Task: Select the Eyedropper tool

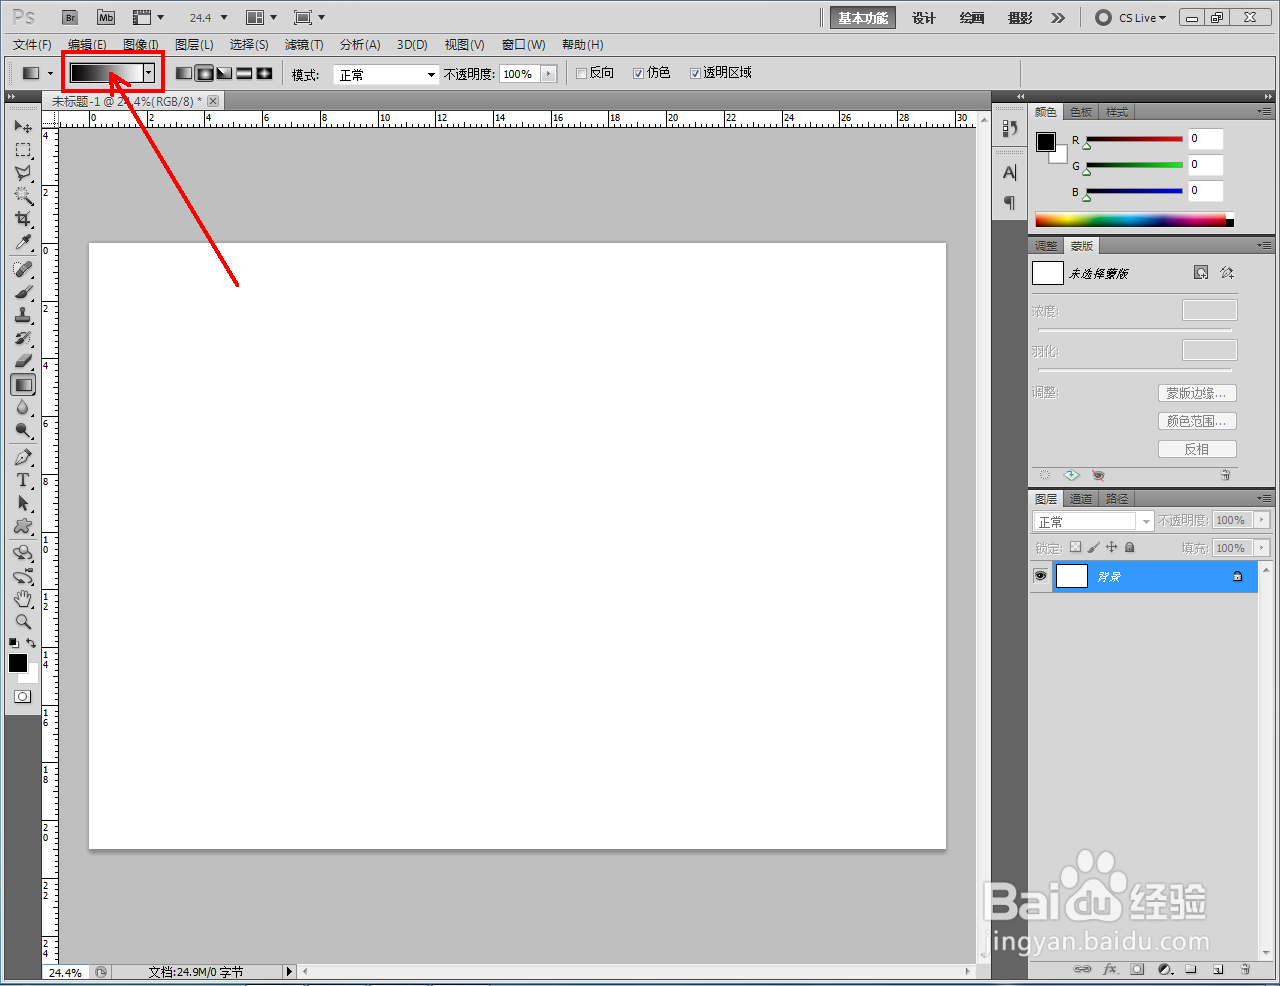Action: tap(23, 242)
